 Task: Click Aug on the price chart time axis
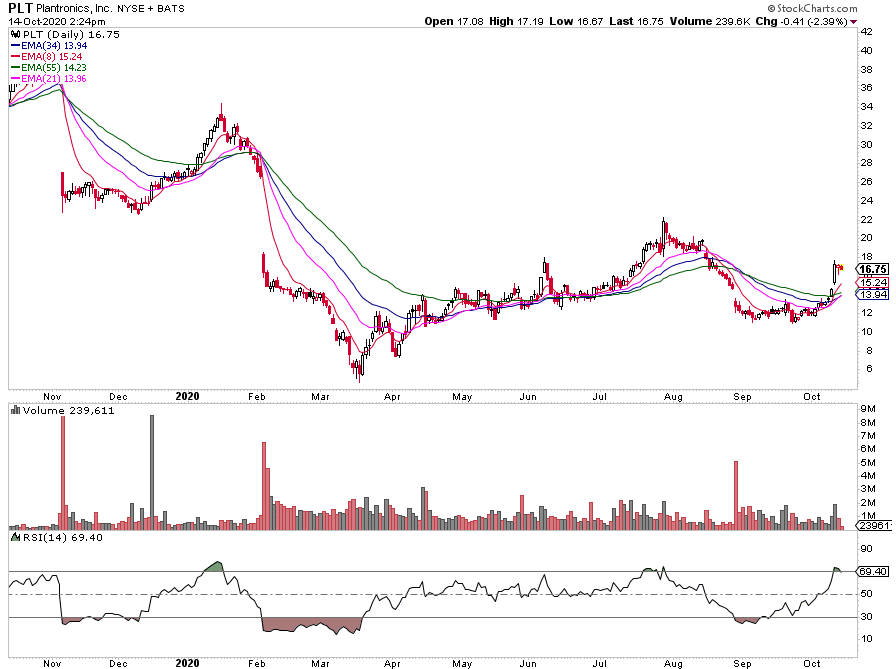tap(673, 396)
